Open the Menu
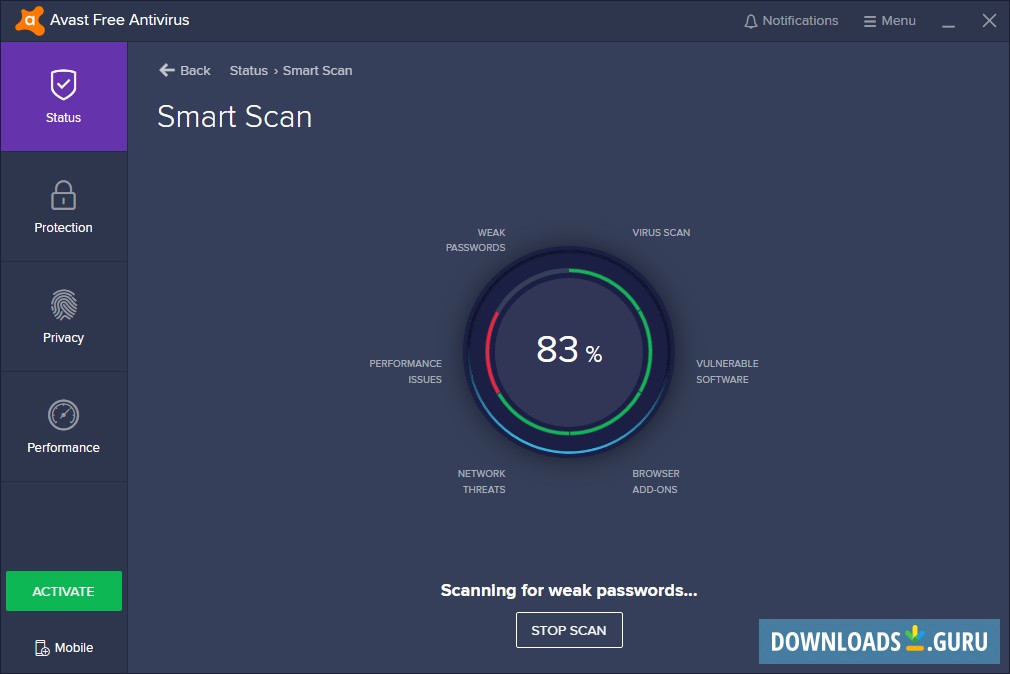The width and height of the screenshot is (1010, 674). click(x=890, y=21)
